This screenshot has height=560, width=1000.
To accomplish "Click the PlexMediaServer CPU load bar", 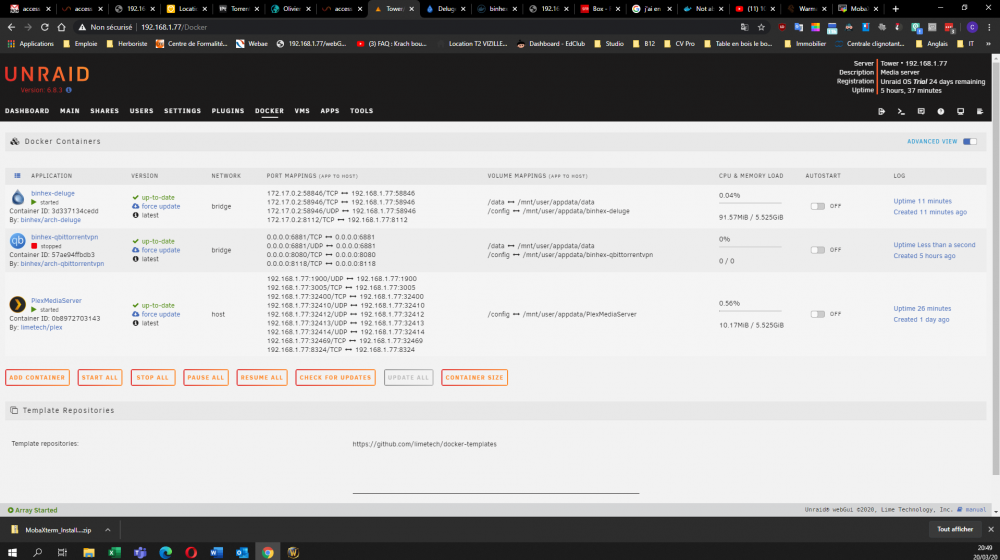I will [750, 311].
